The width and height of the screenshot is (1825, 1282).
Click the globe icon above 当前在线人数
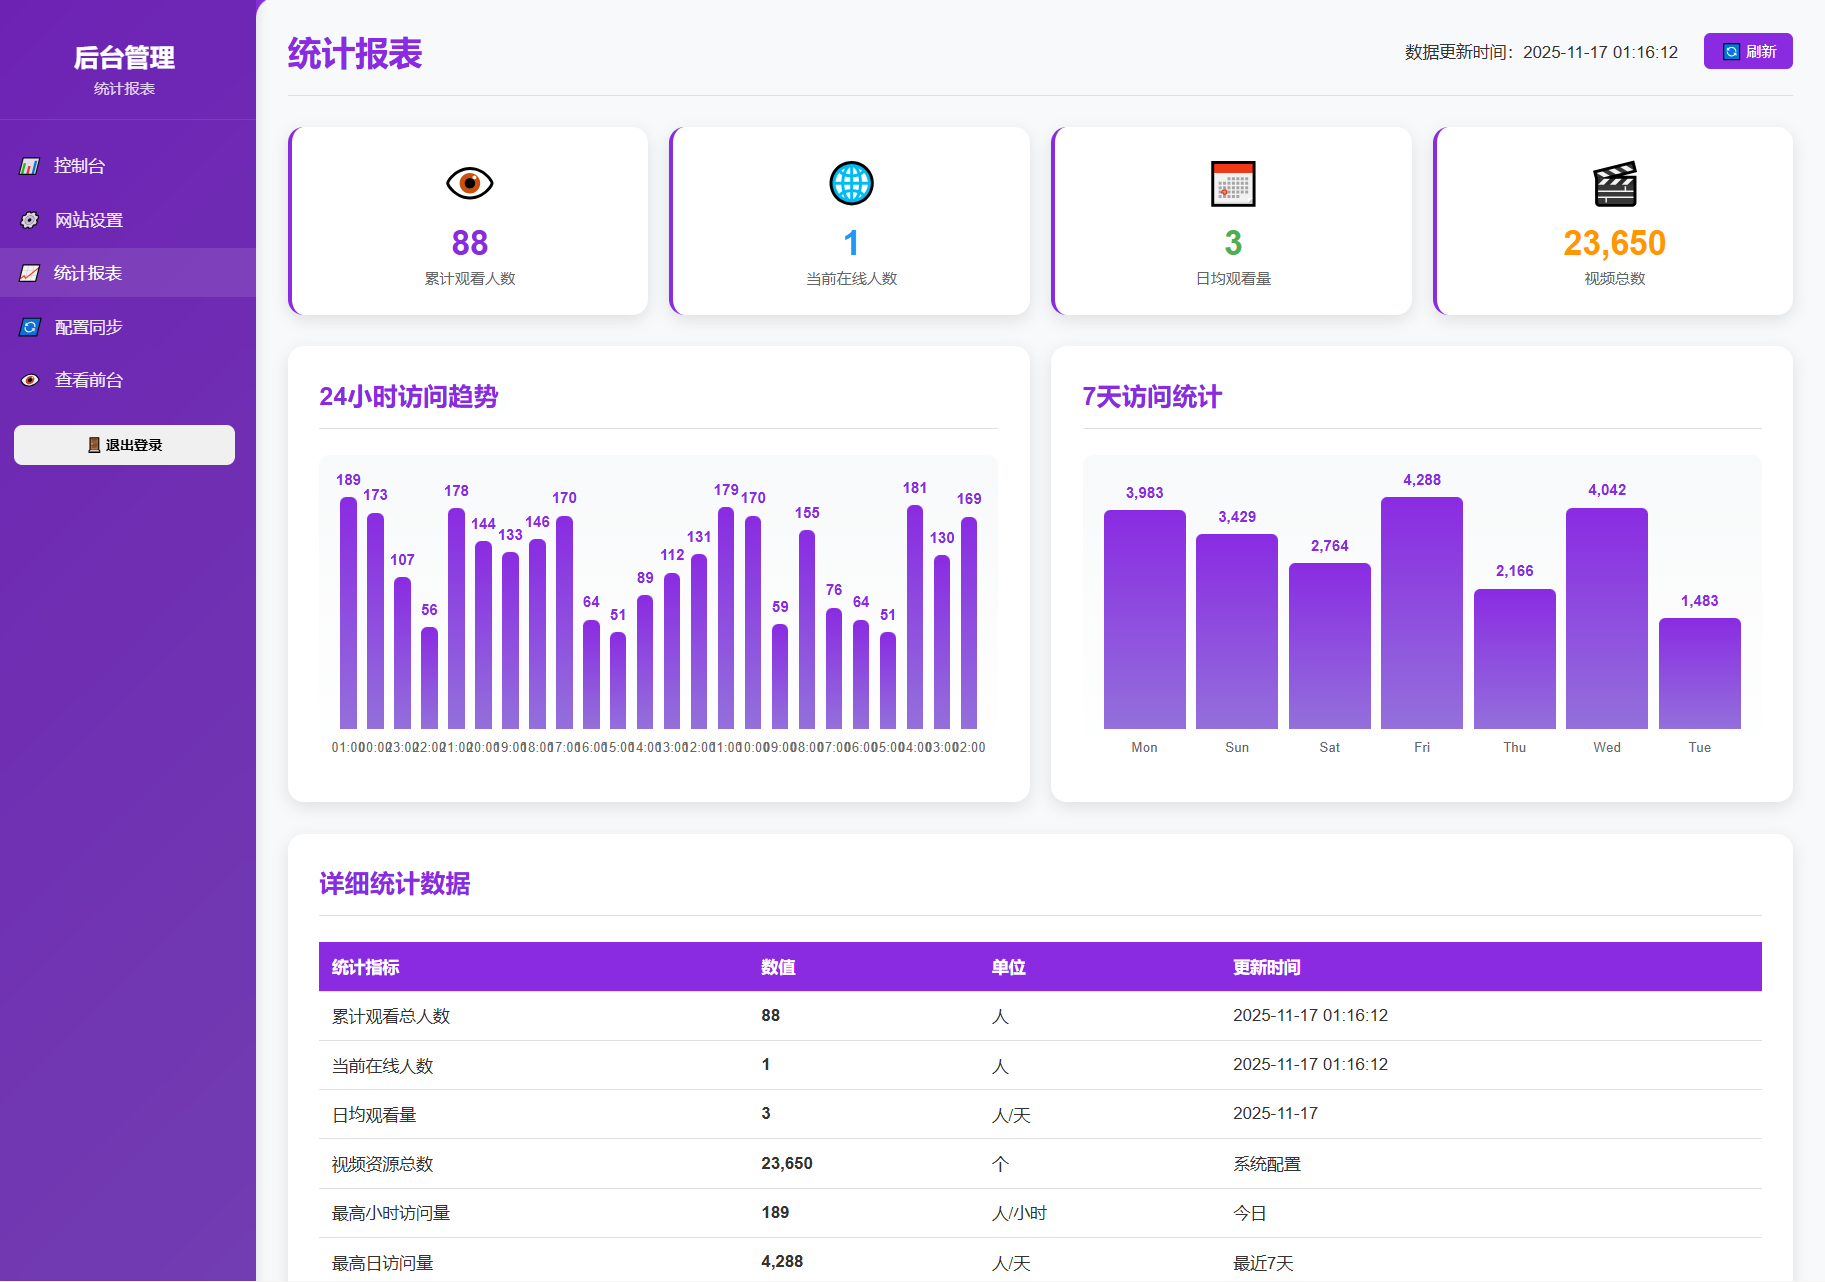point(851,183)
